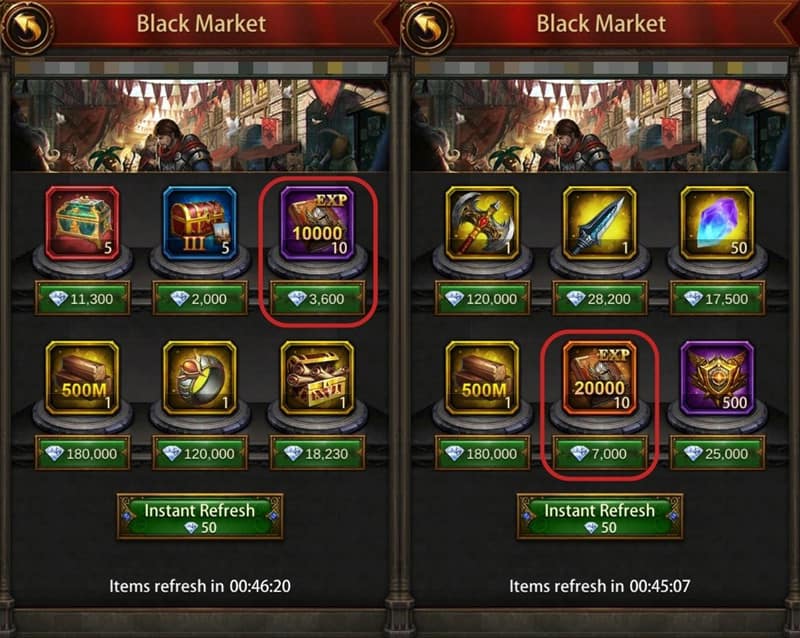Click the 18,230 gems price button
Image resolution: width=800 pixels, height=638 pixels.
coord(317,453)
